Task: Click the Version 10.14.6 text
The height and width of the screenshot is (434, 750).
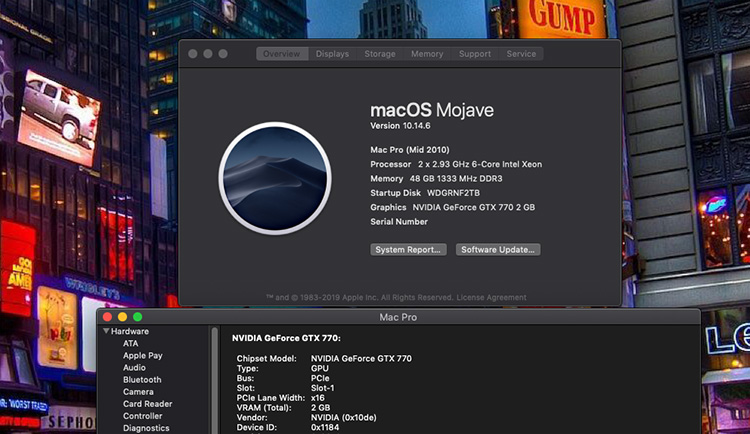Action: (x=400, y=126)
